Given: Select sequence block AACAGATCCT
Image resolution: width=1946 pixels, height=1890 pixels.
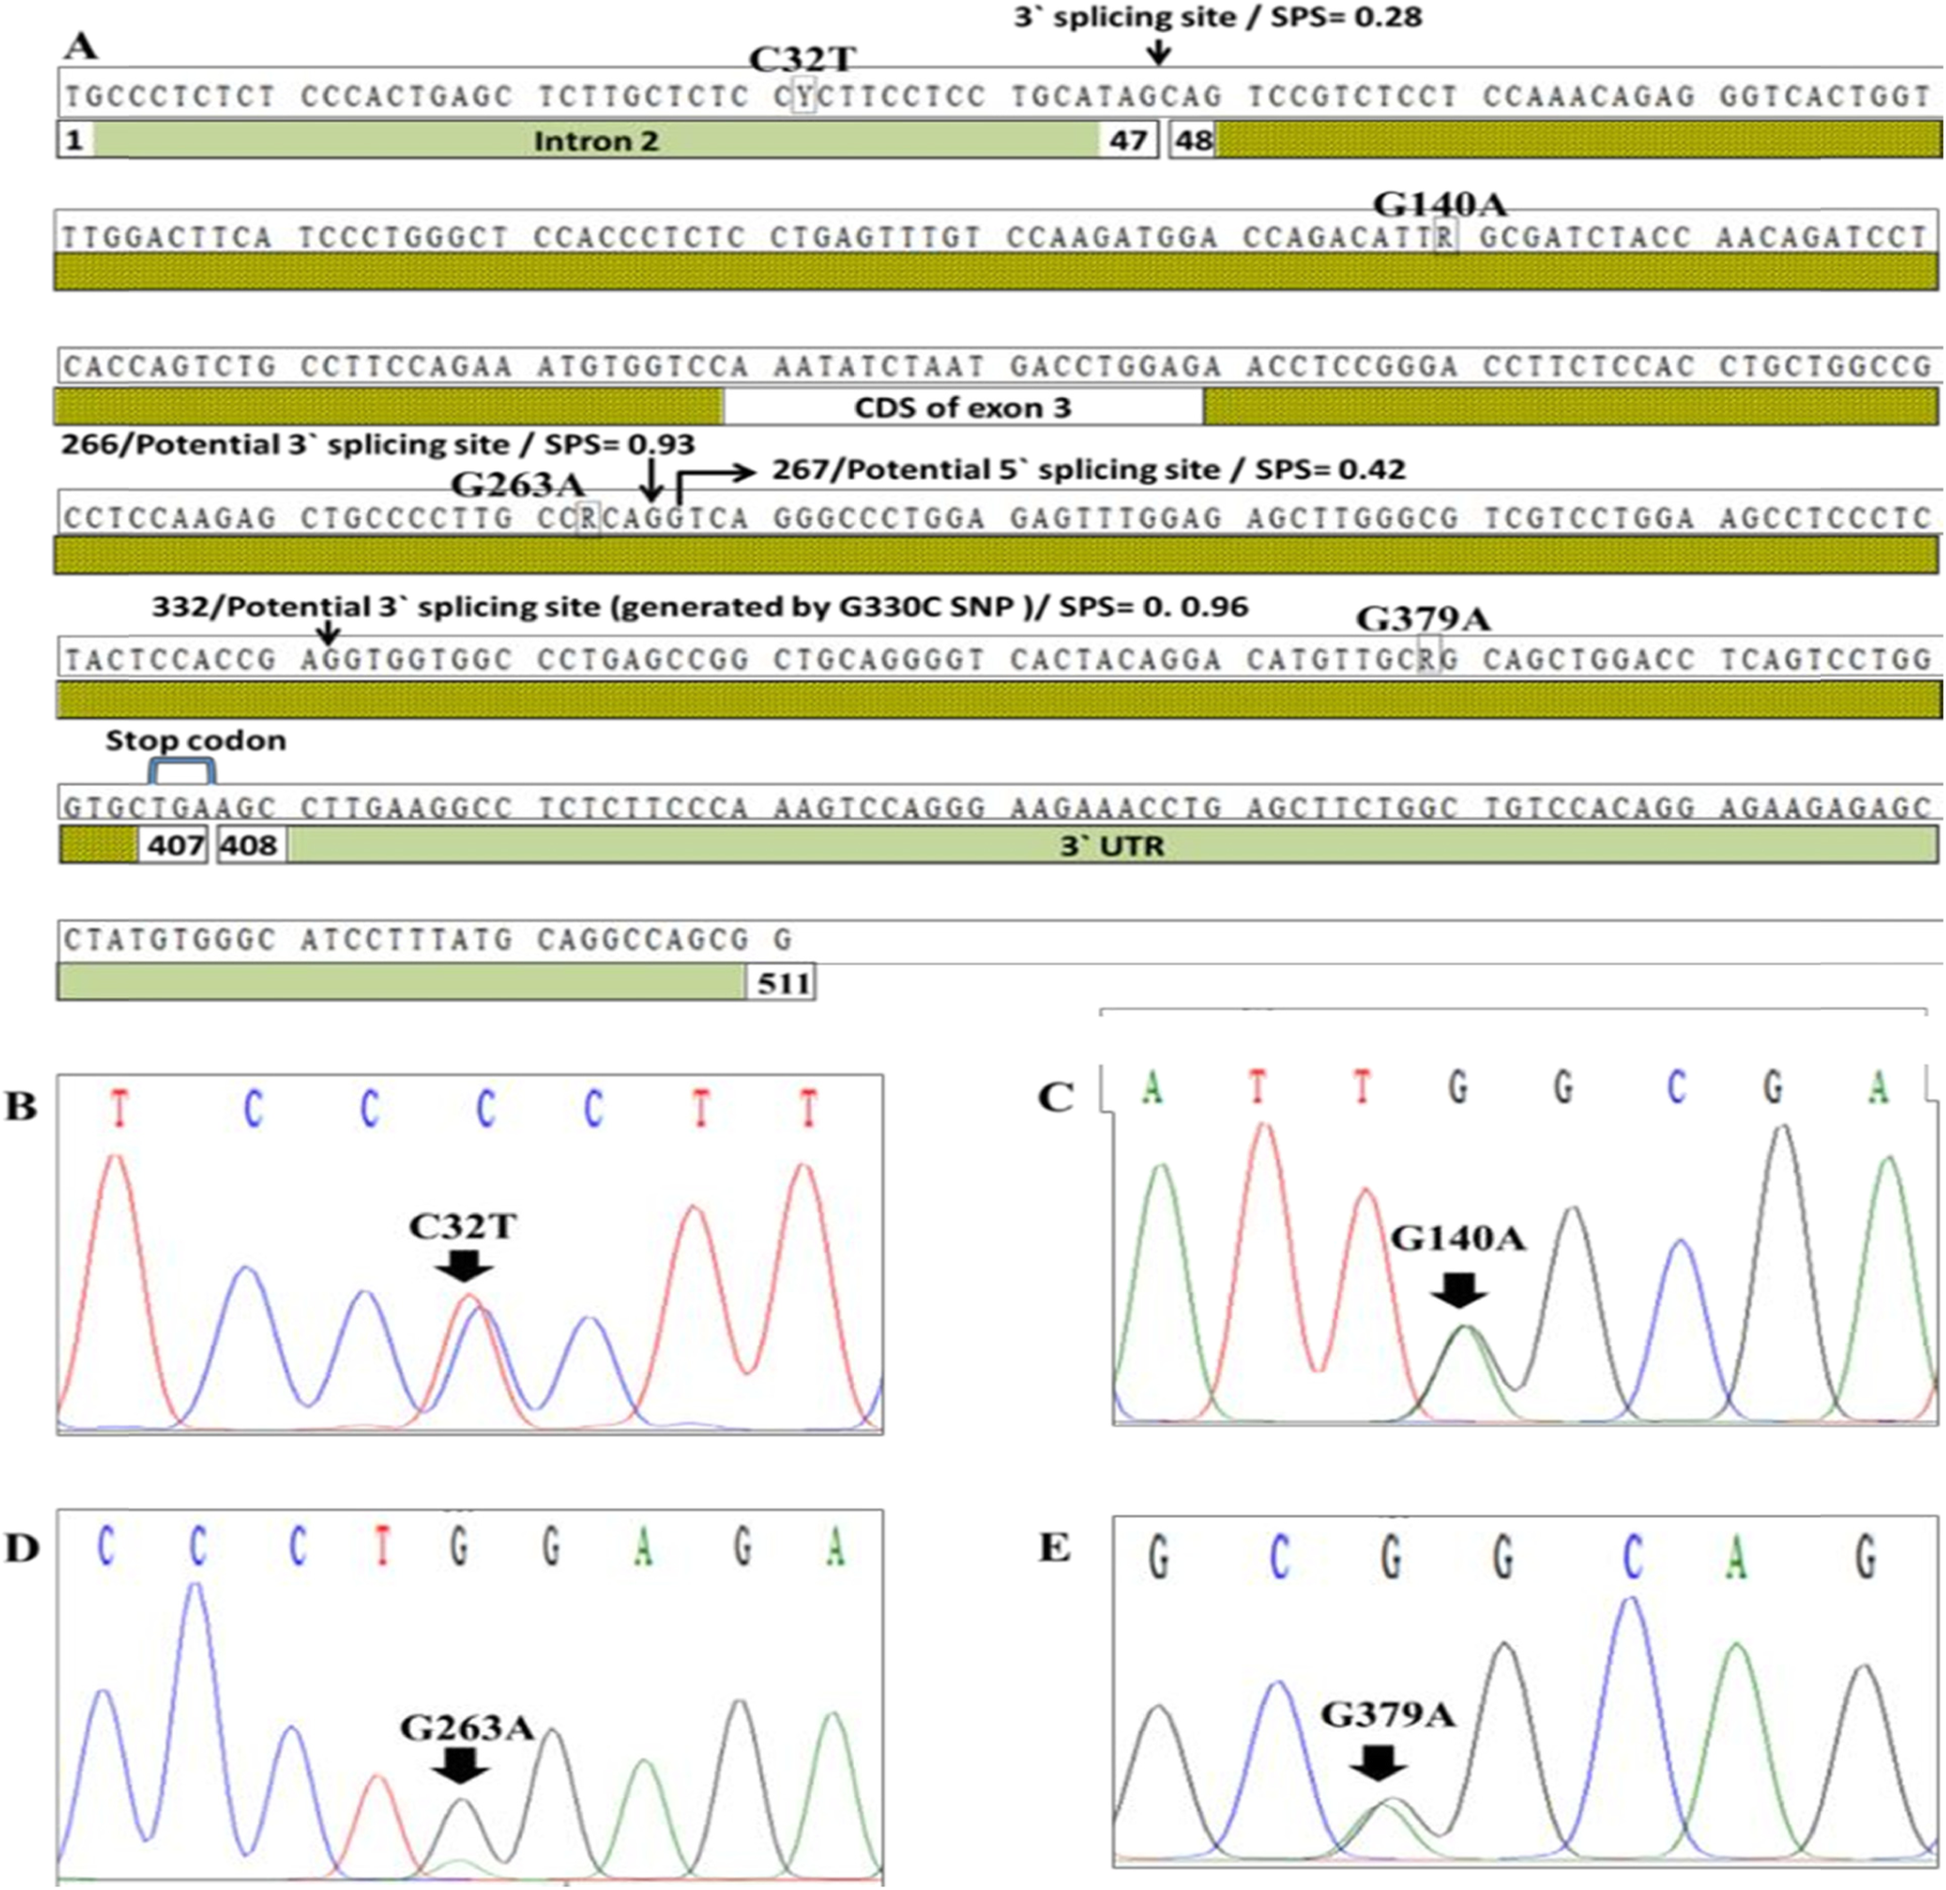Looking at the screenshot, I should [x=1822, y=237].
